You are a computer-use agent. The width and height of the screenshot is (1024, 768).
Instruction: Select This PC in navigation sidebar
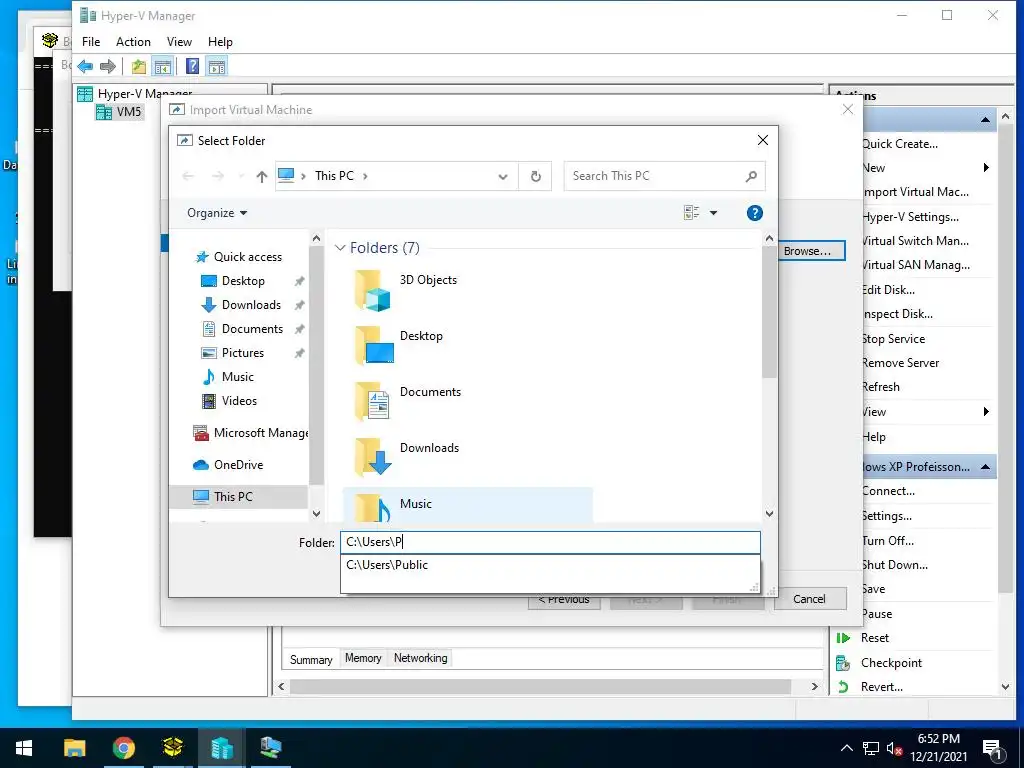click(x=238, y=497)
